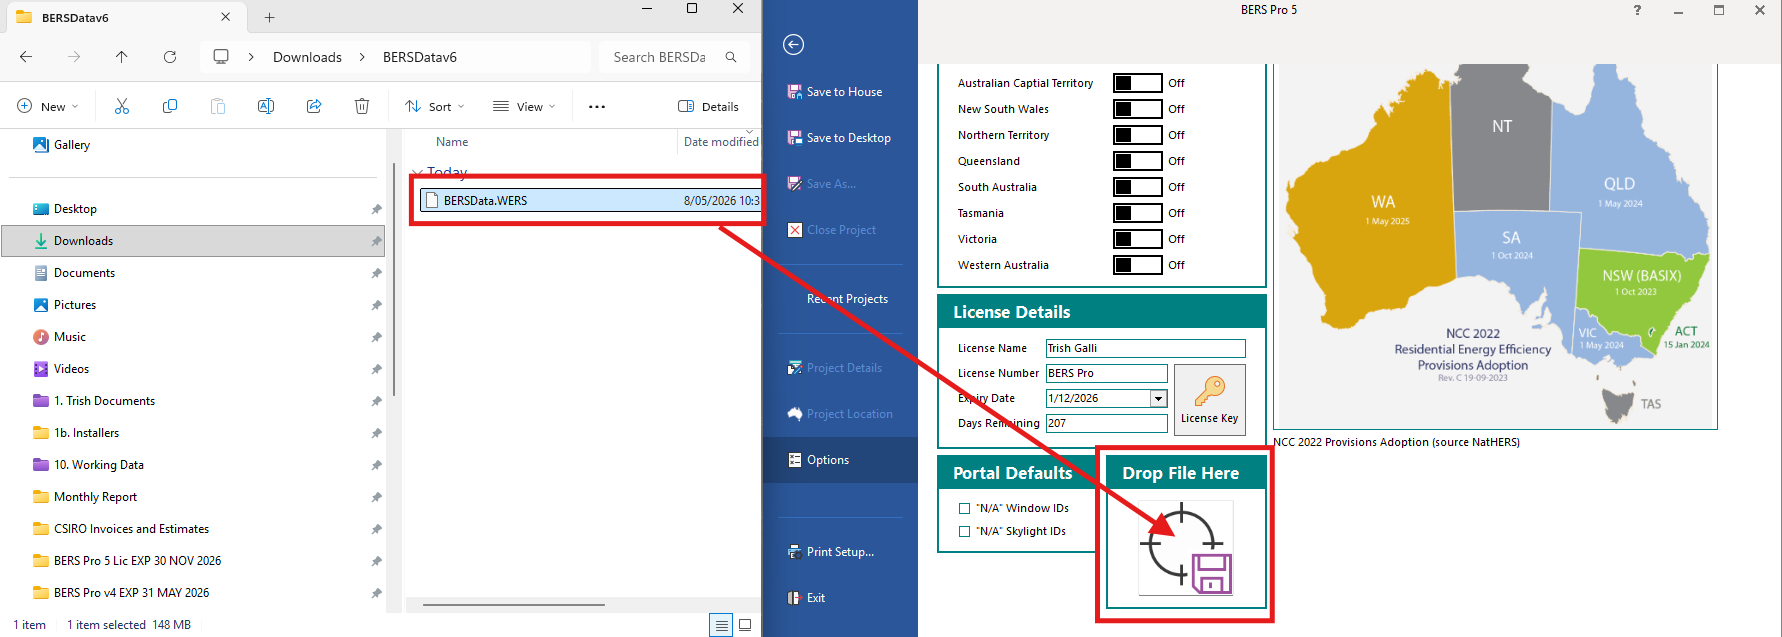Click the Share icon in File Explorer toolbar

(x=314, y=106)
